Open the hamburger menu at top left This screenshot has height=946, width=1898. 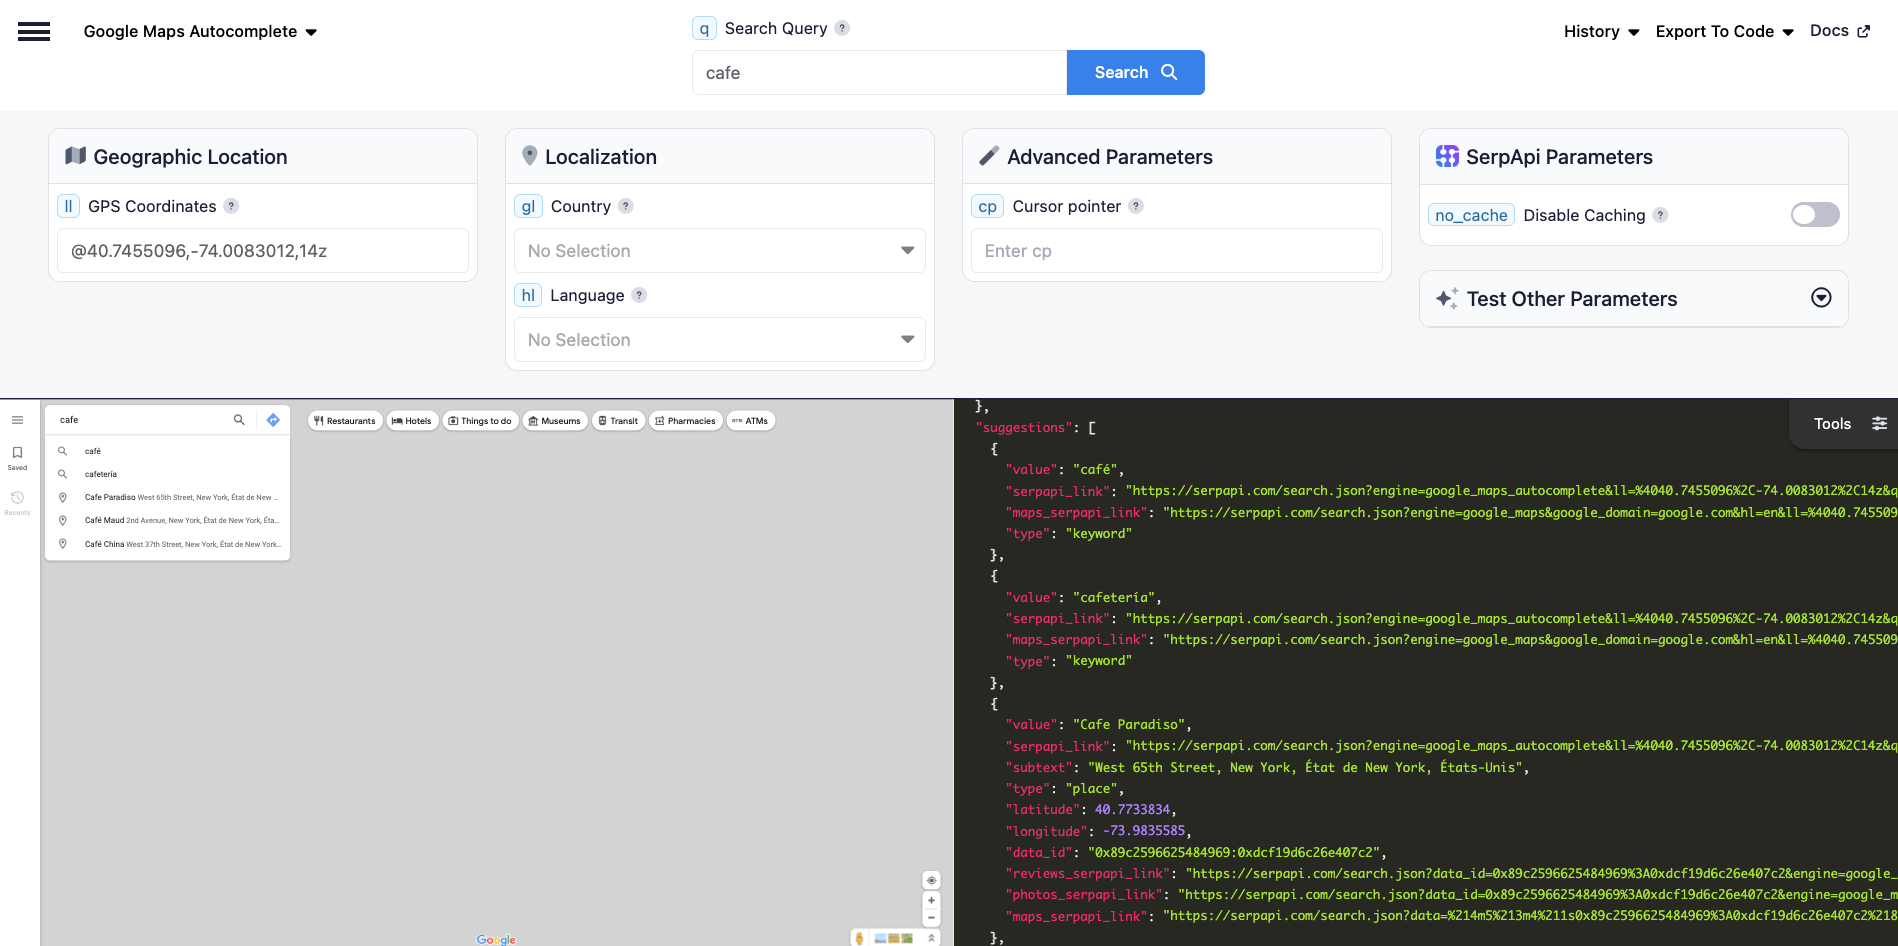click(34, 32)
